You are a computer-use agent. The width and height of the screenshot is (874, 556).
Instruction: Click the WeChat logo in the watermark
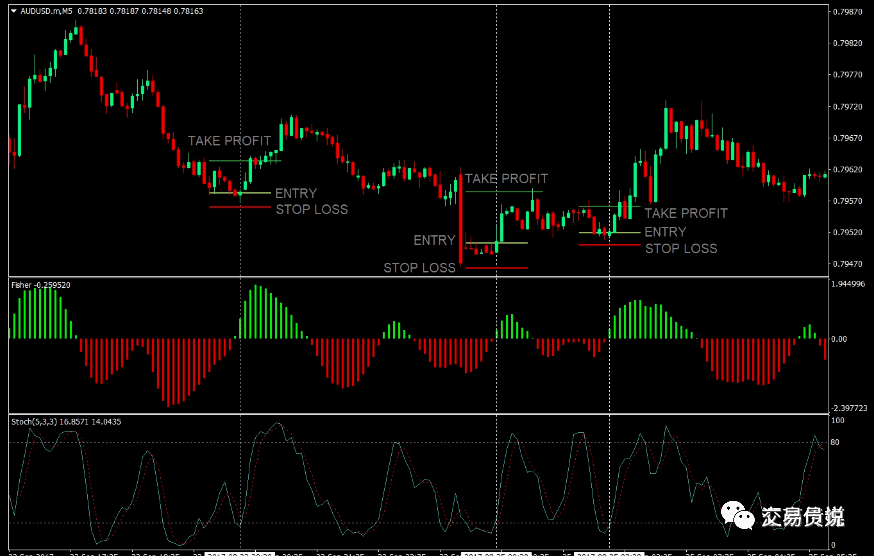[x=742, y=516]
